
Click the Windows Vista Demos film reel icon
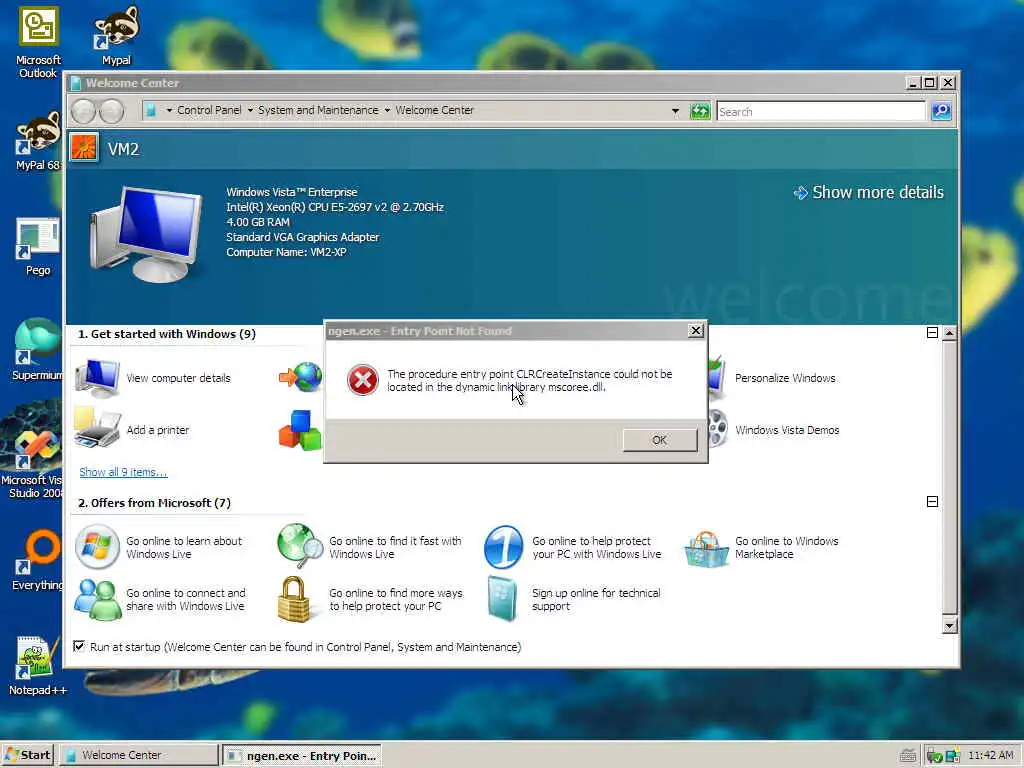(x=717, y=429)
